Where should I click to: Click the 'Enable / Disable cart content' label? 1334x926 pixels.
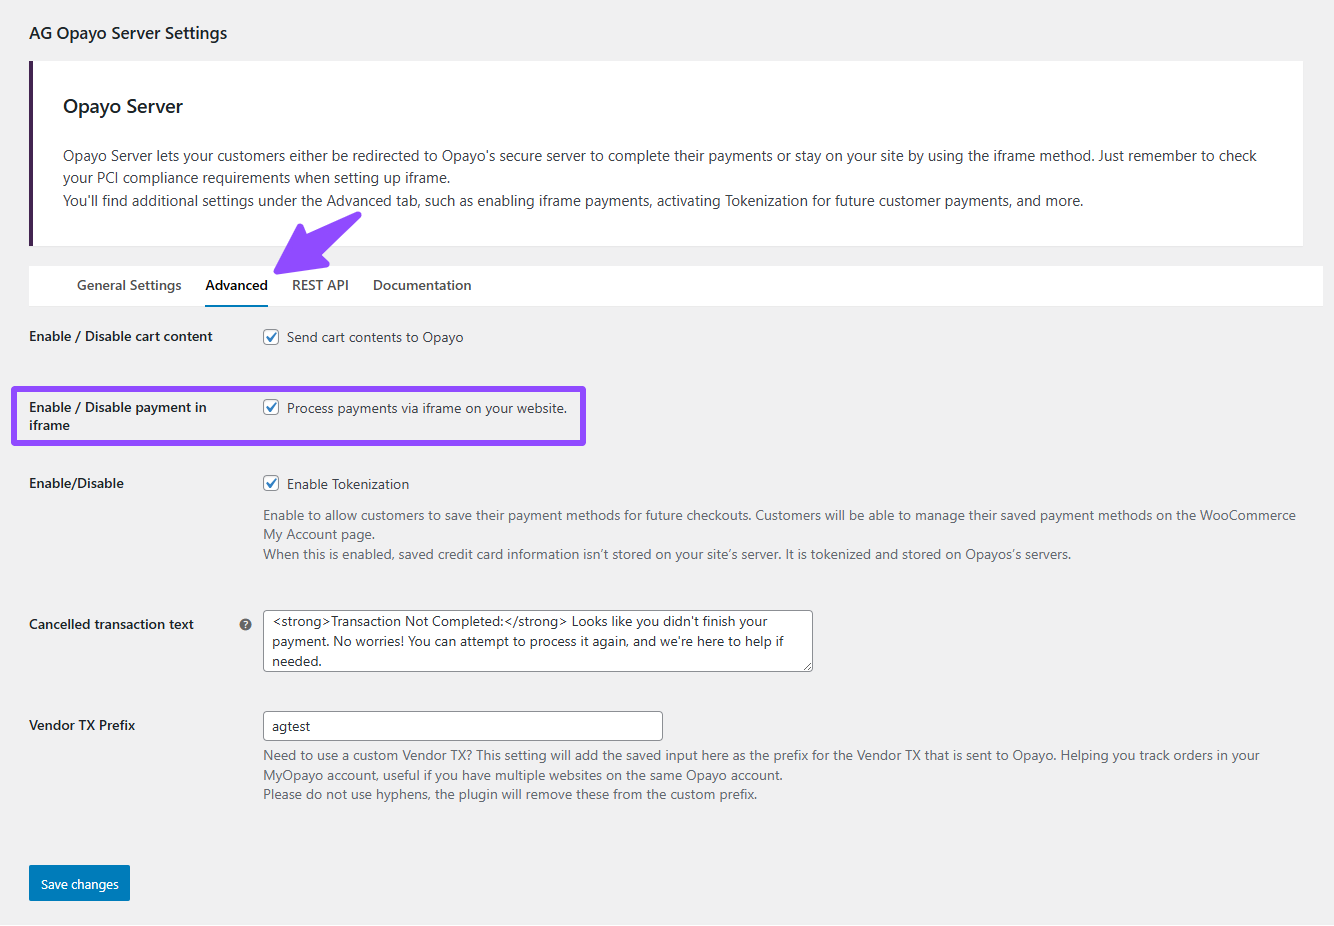120,337
